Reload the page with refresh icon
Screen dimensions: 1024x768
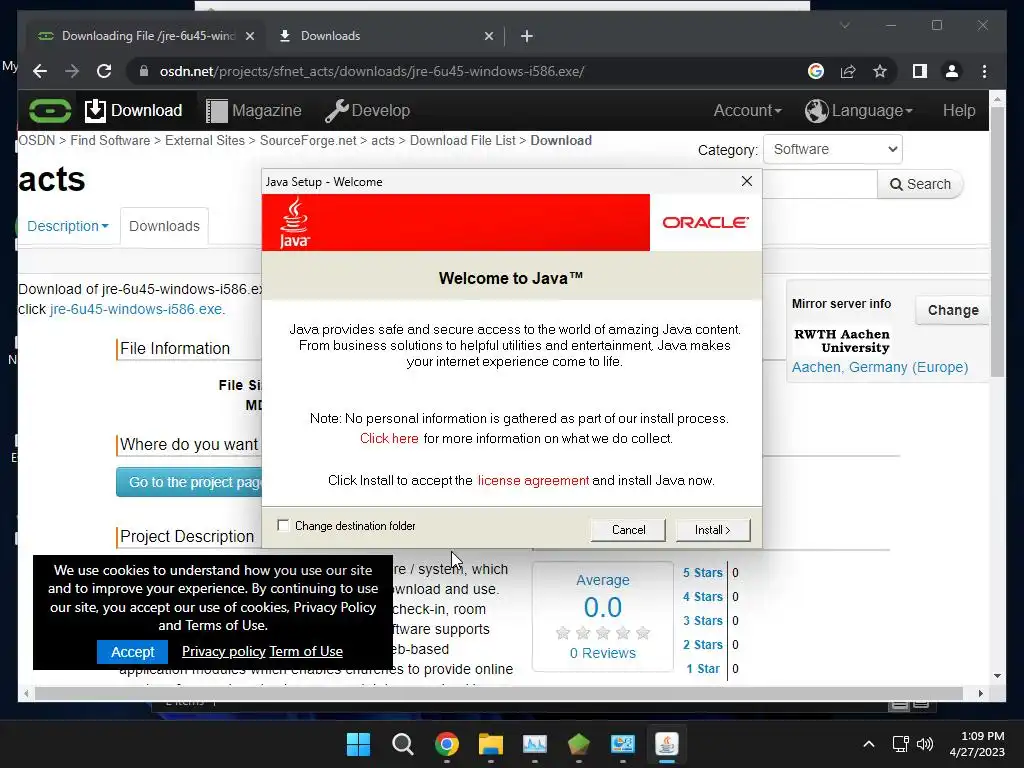click(104, 71)
